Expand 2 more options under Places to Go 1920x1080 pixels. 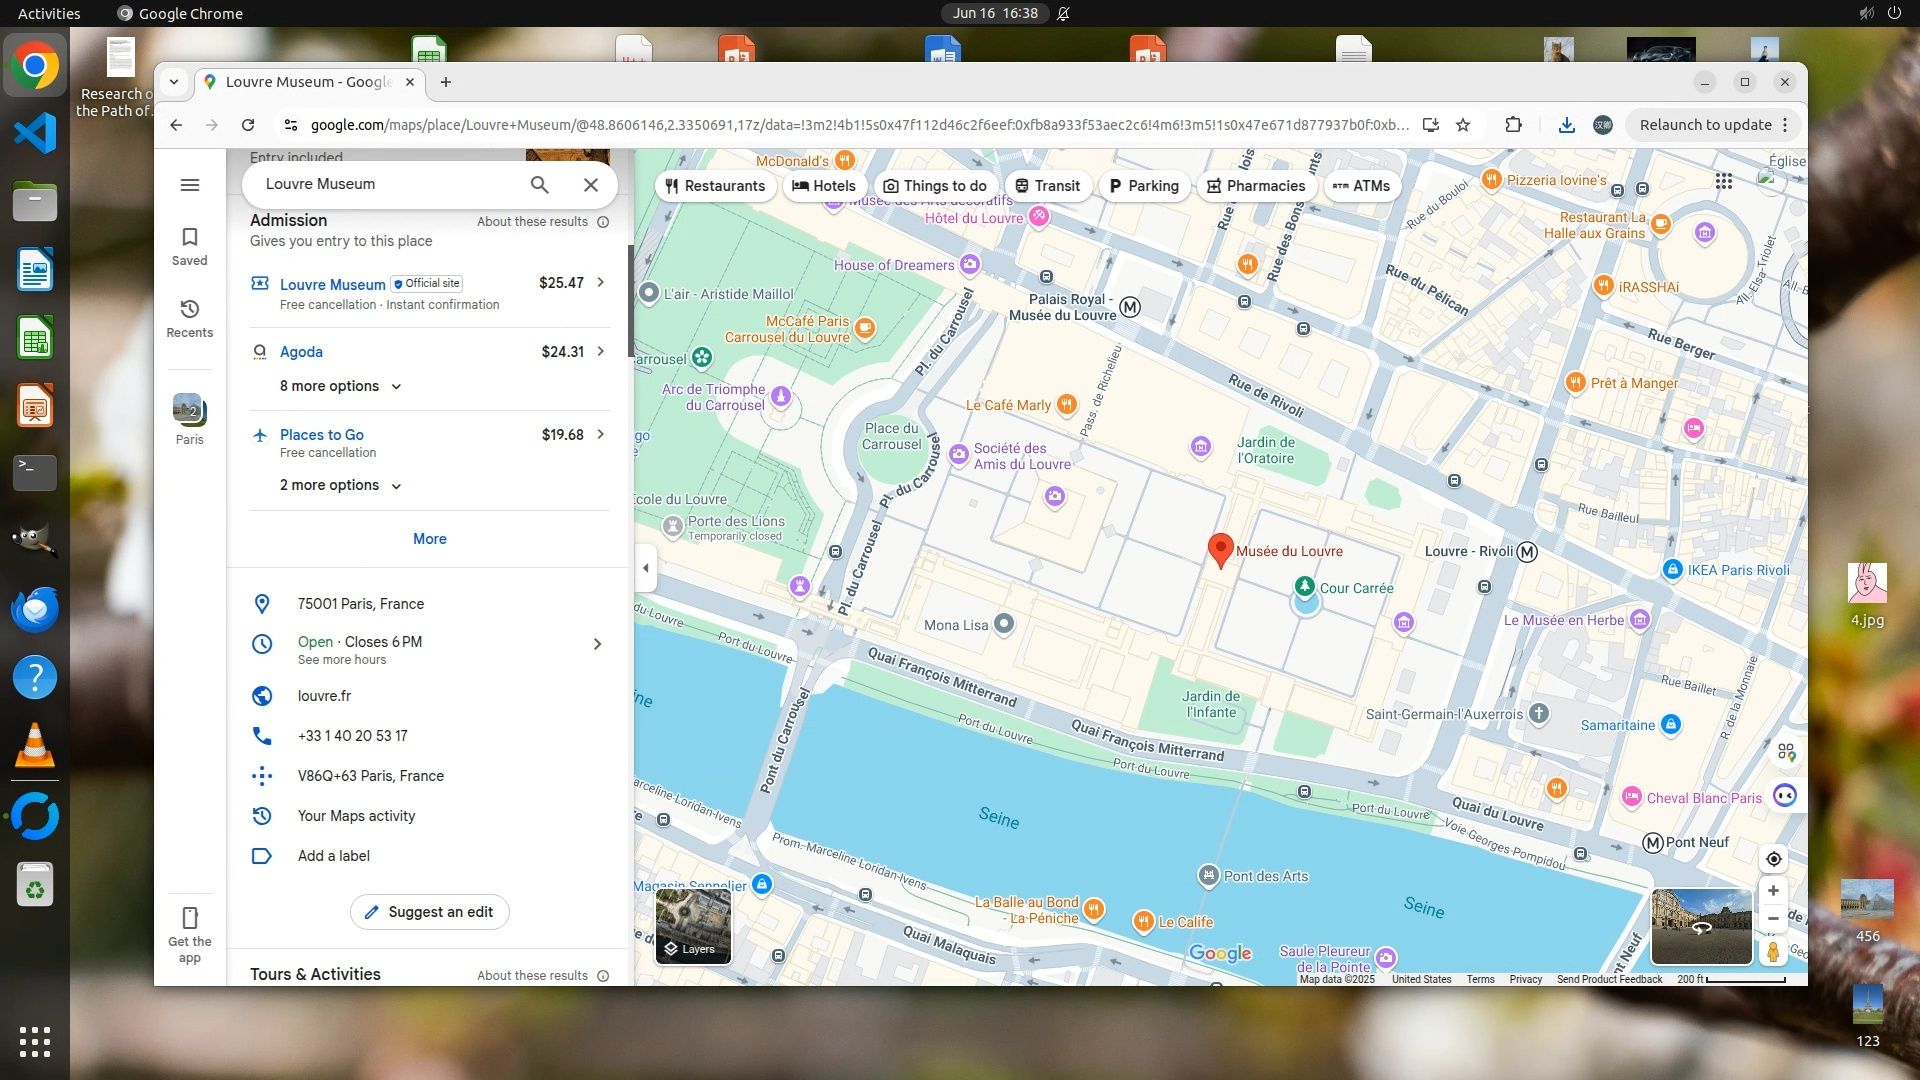click(340, 485)
